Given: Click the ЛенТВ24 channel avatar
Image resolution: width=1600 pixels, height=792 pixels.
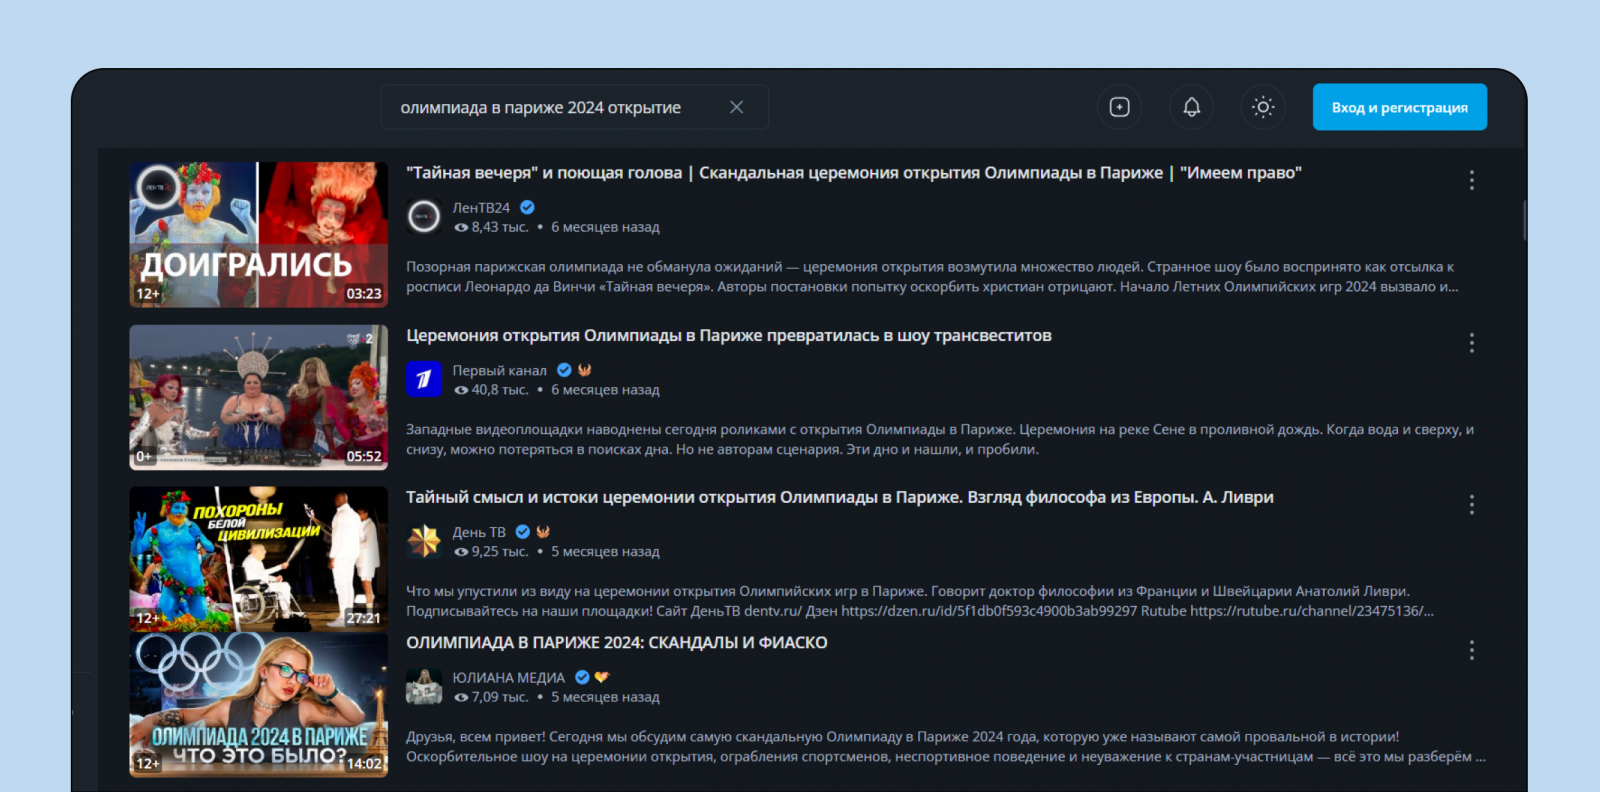Looking at the screenshot, I should (x=424, y=216).
